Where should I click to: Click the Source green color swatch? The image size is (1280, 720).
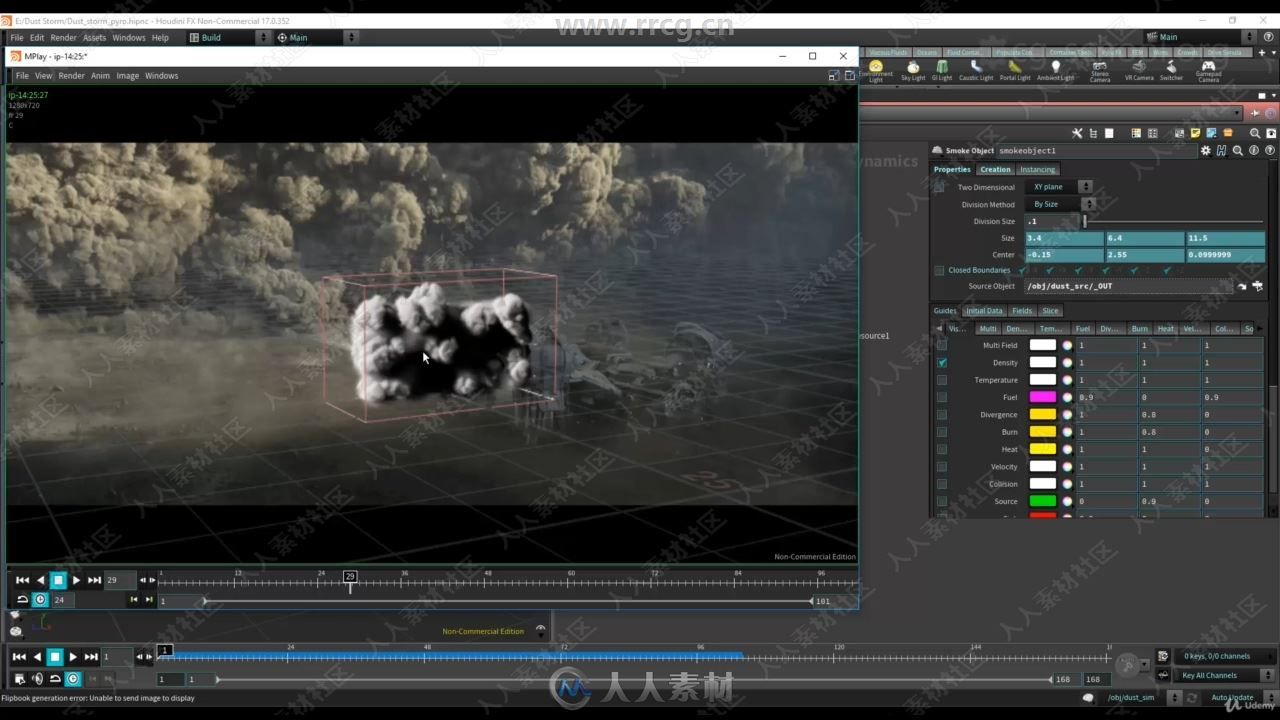1043,501
